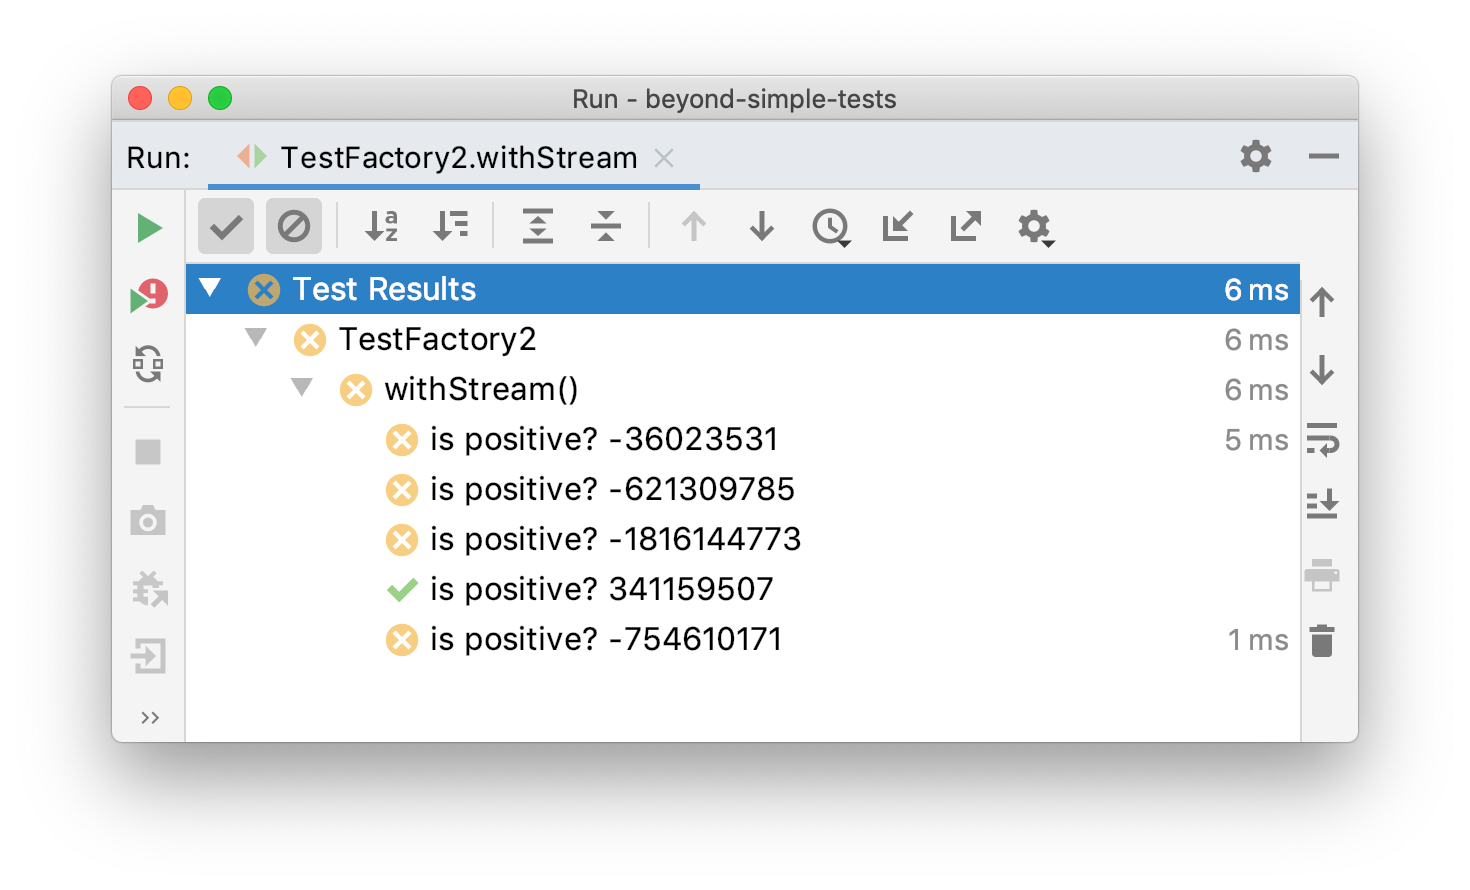This screenshot has height=890, width=1470.
Task: Collapse the TestFactory2 tree node
Action: pyautogui.click(x=256, y=338)
